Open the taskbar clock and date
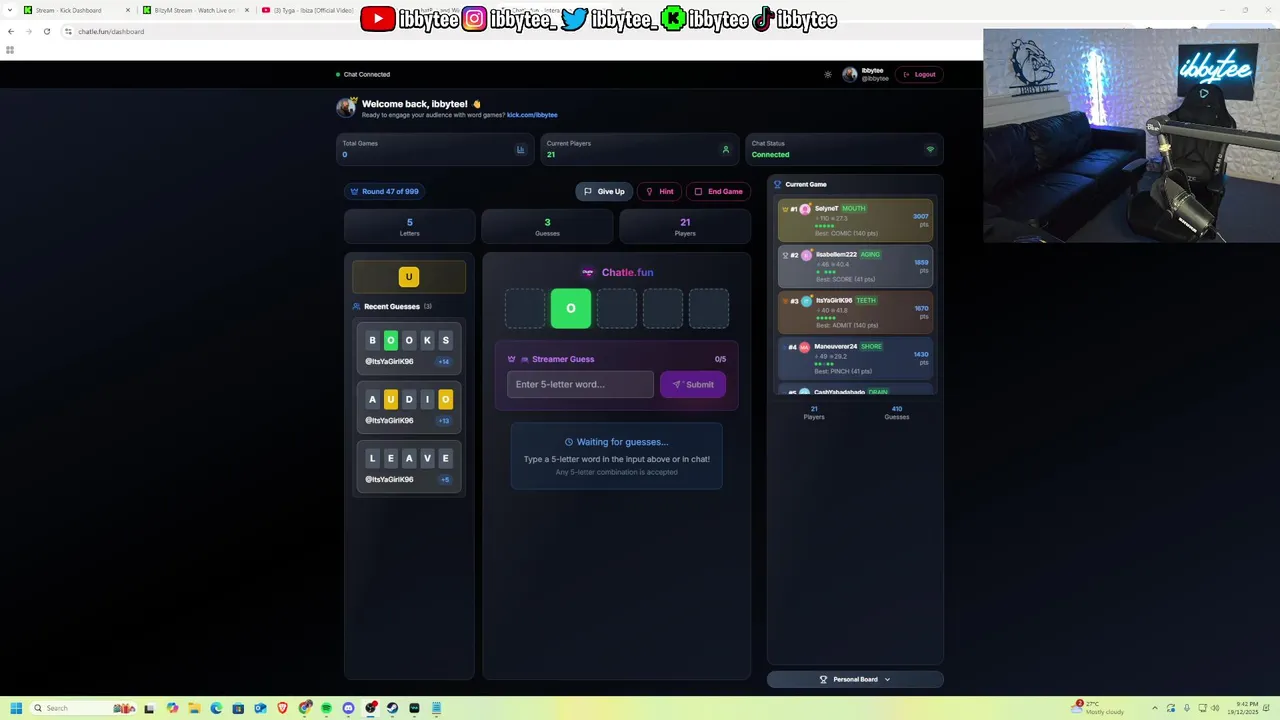This screenshot has width=1280, height=720. tap(1245, 708)
